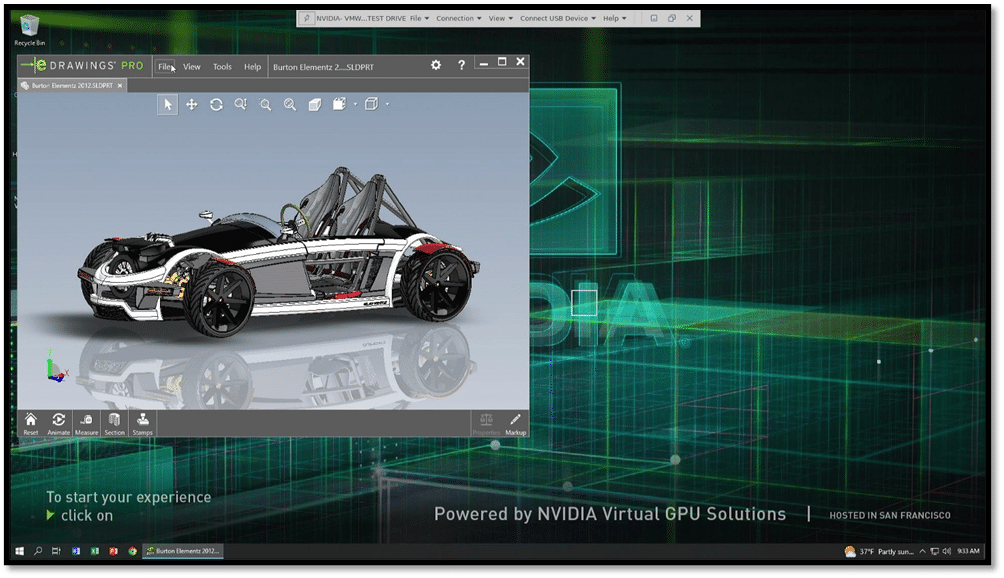Open the weather widget showing 37°F
This screenshot has width=1004, height=578.
coord(879,551)
